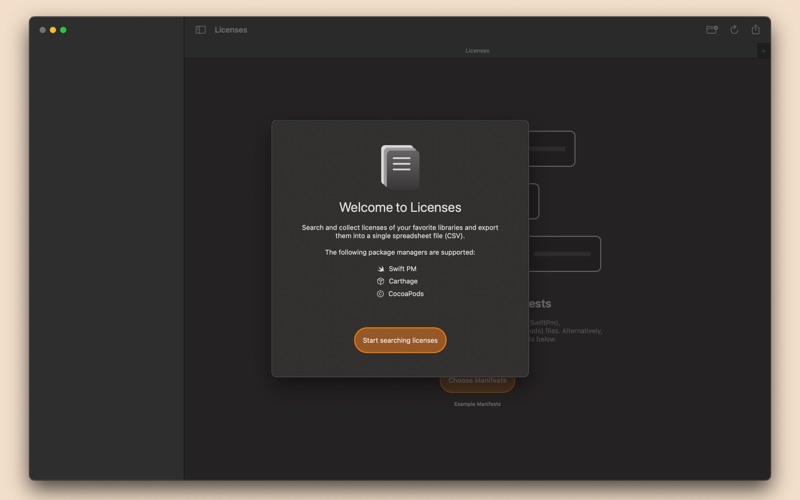Screen dimensions: 800x500
Task: Click 'The following package managers are supported' text
Action: point(400,252)
